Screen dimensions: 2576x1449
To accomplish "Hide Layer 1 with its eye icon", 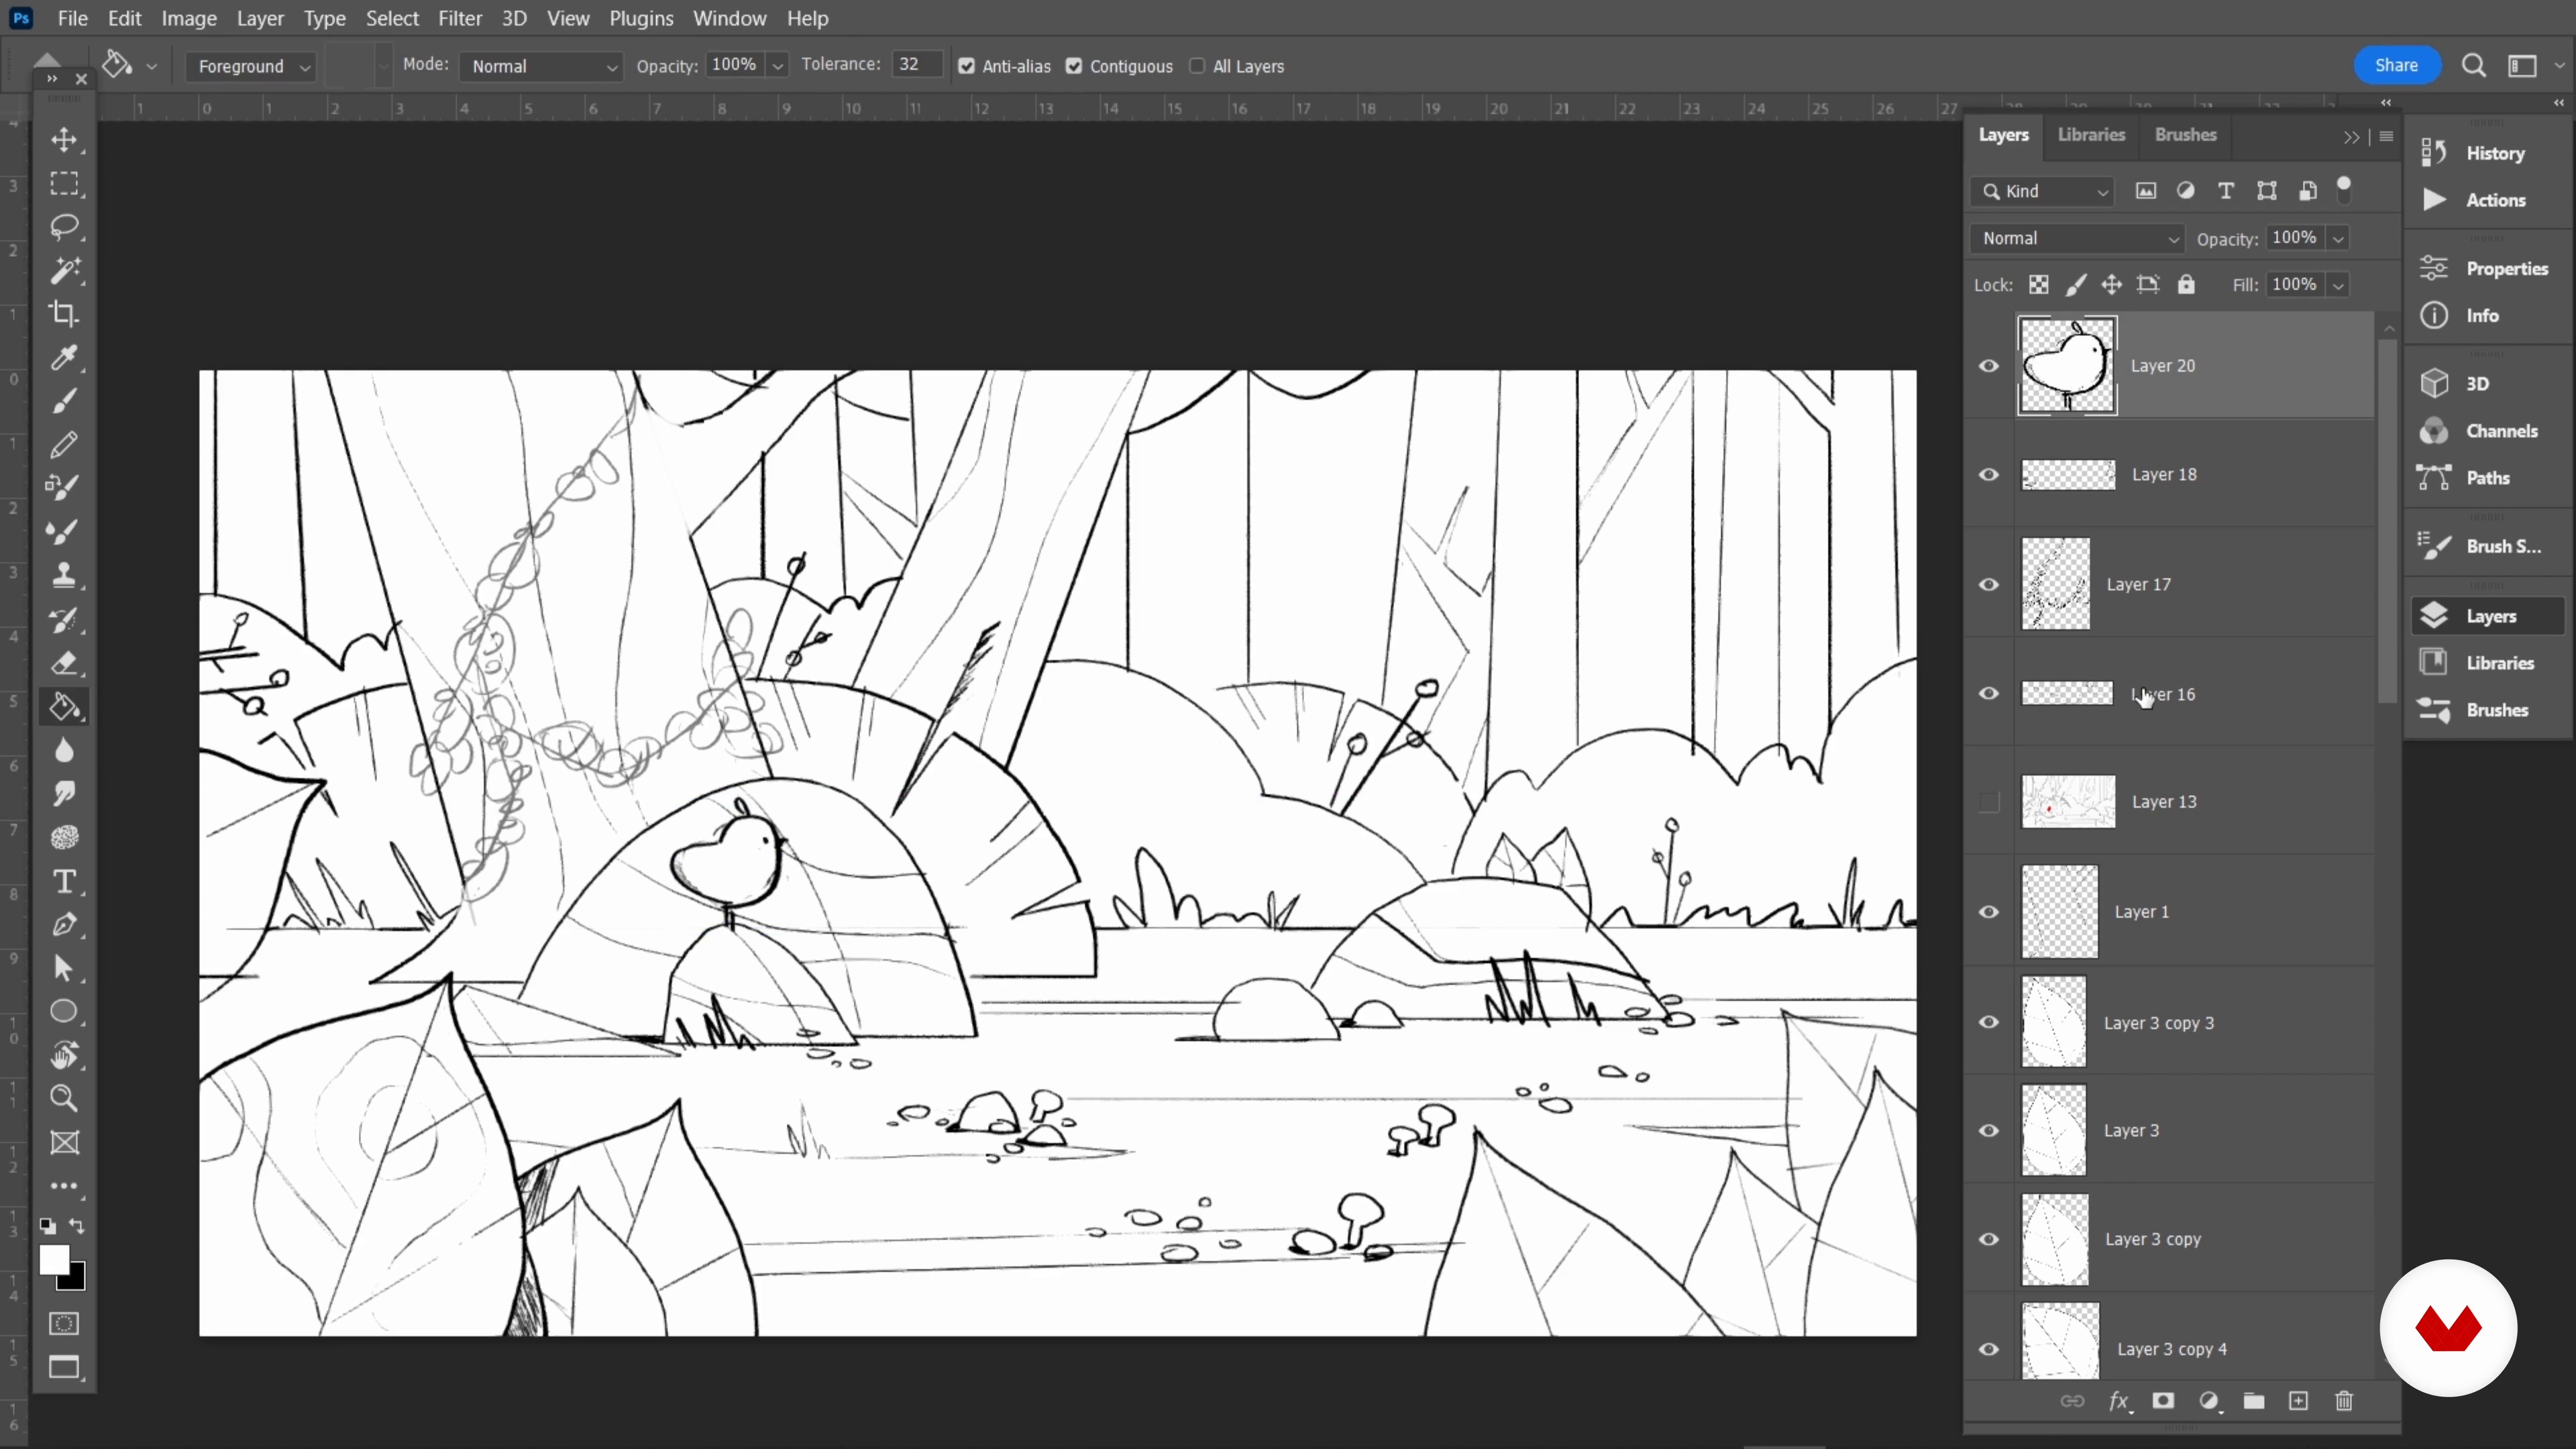I will point(1989,912).
